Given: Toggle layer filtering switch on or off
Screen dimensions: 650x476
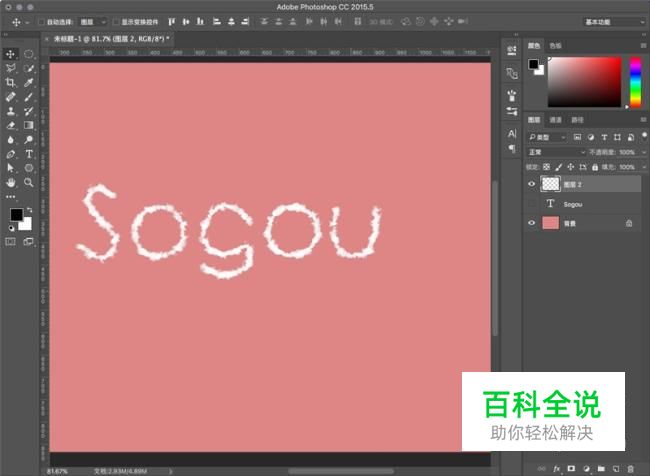Looking at the screenshot, I should [644, 136].
